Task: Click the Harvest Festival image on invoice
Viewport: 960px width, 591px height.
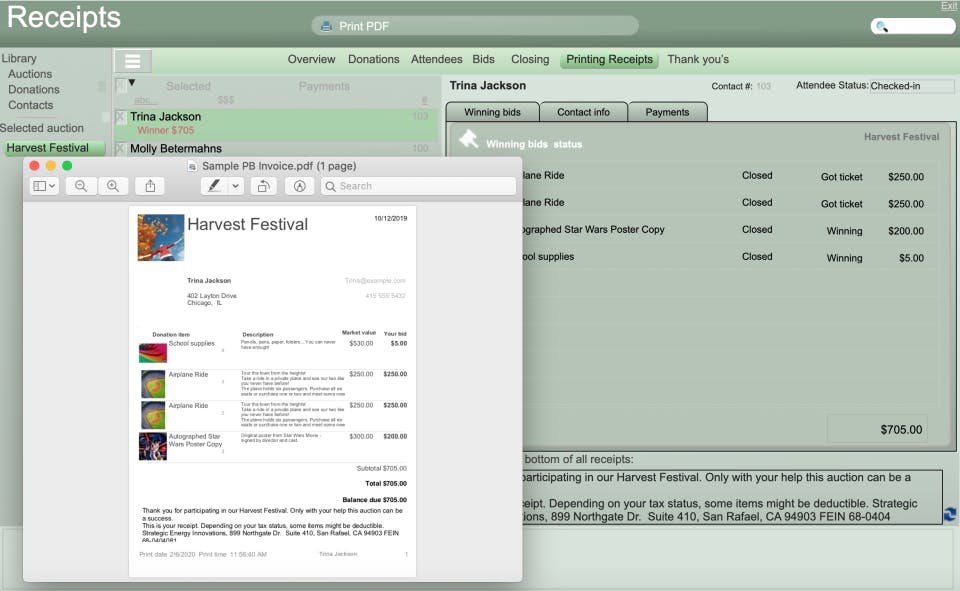Action: pyautogui.click(x=160, y=237)
